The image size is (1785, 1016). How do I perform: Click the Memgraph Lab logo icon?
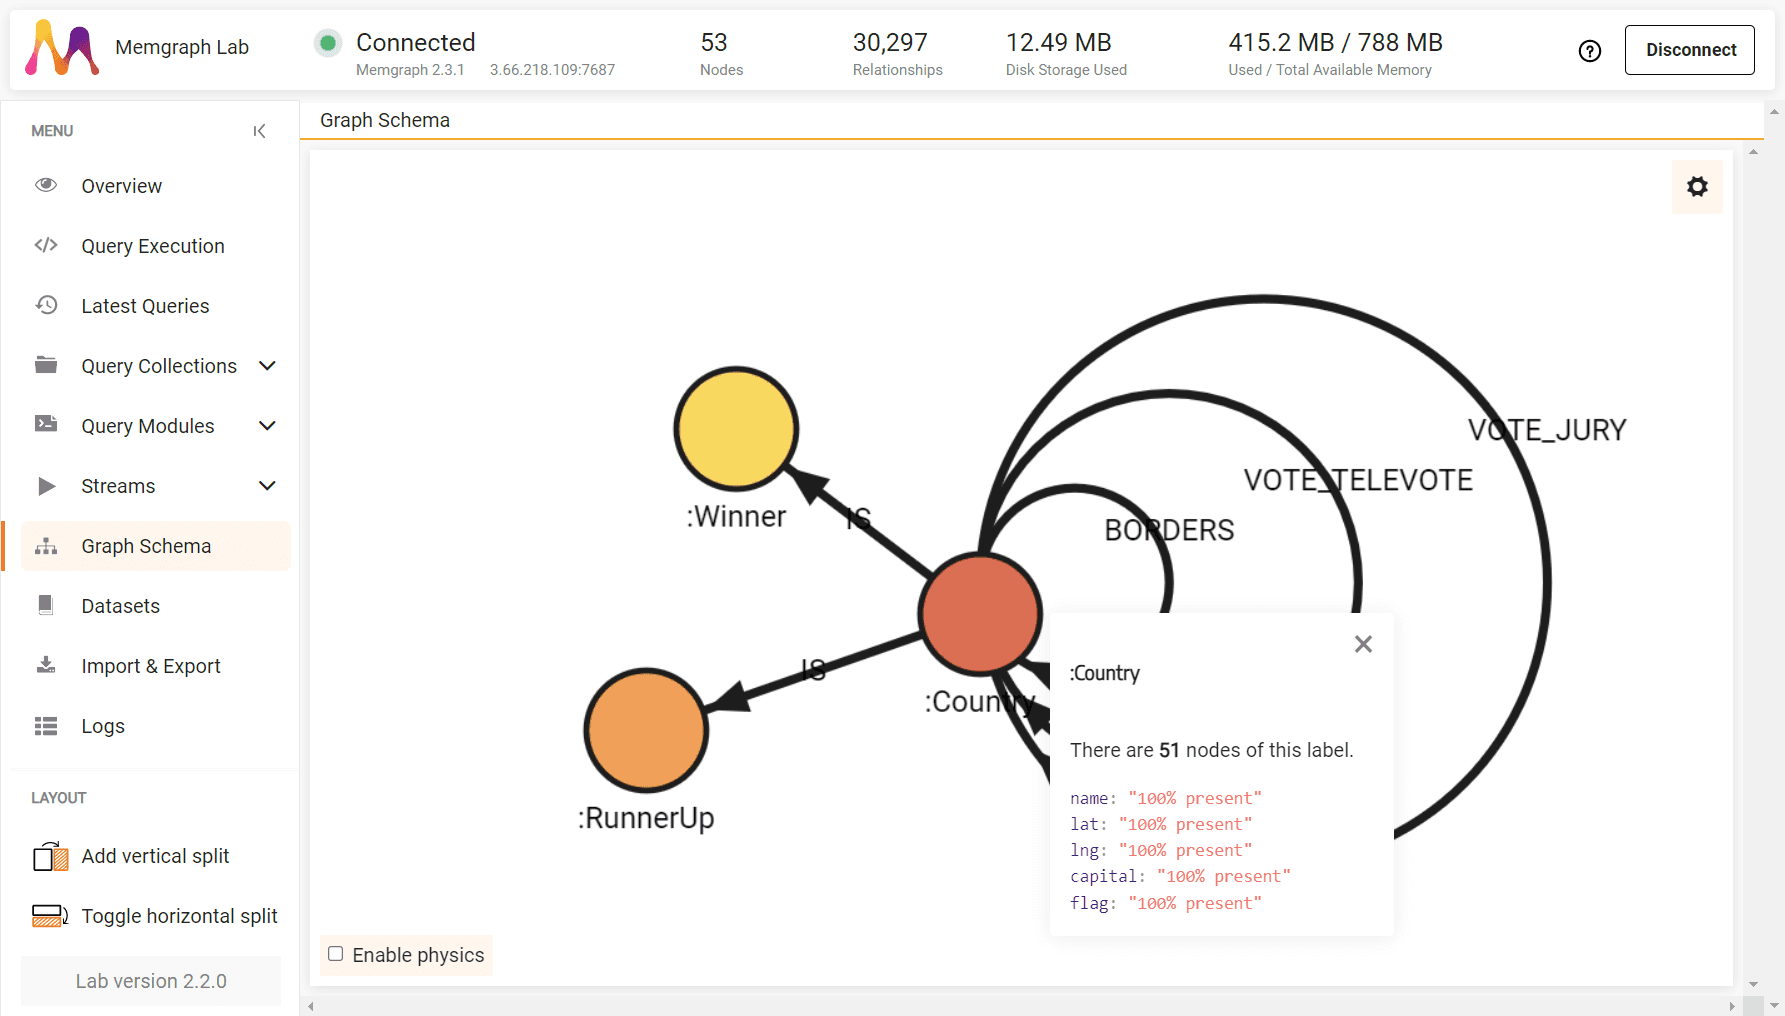click(62, 48)
